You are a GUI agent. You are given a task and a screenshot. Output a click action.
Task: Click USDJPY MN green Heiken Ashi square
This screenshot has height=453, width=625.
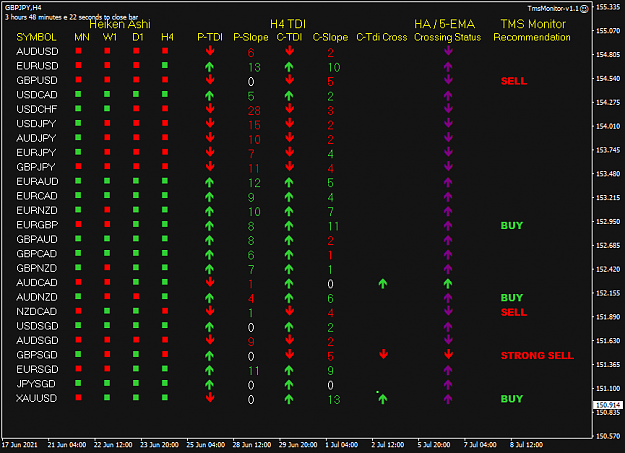point(78,123)
